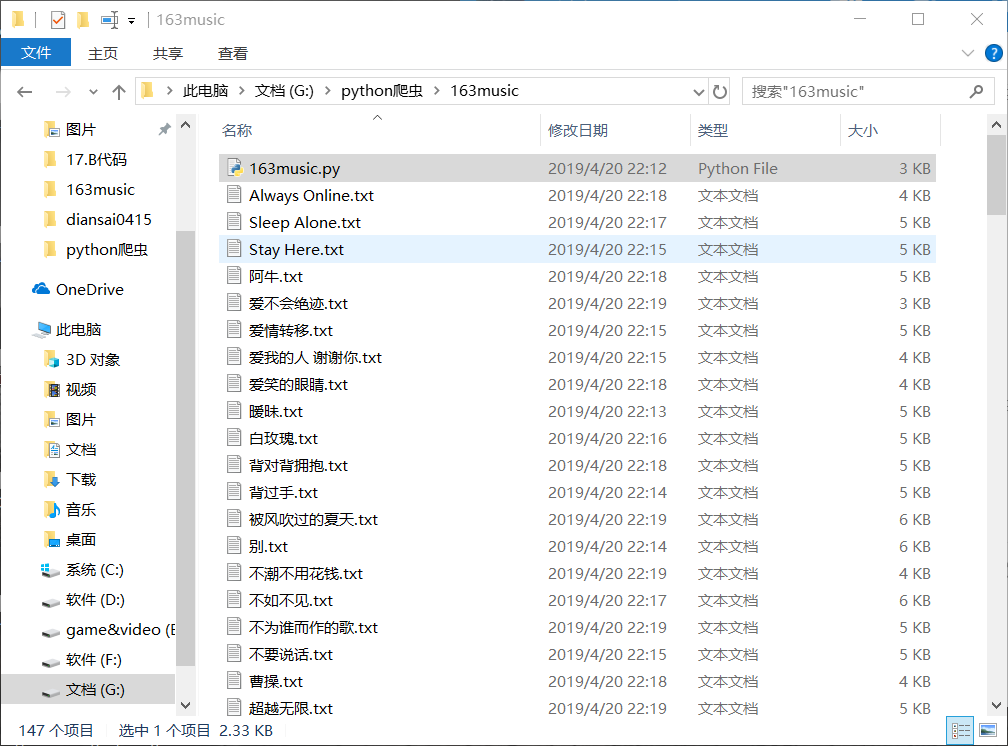
Task: Click inside the 搜索163music search box
Action: 860,91
